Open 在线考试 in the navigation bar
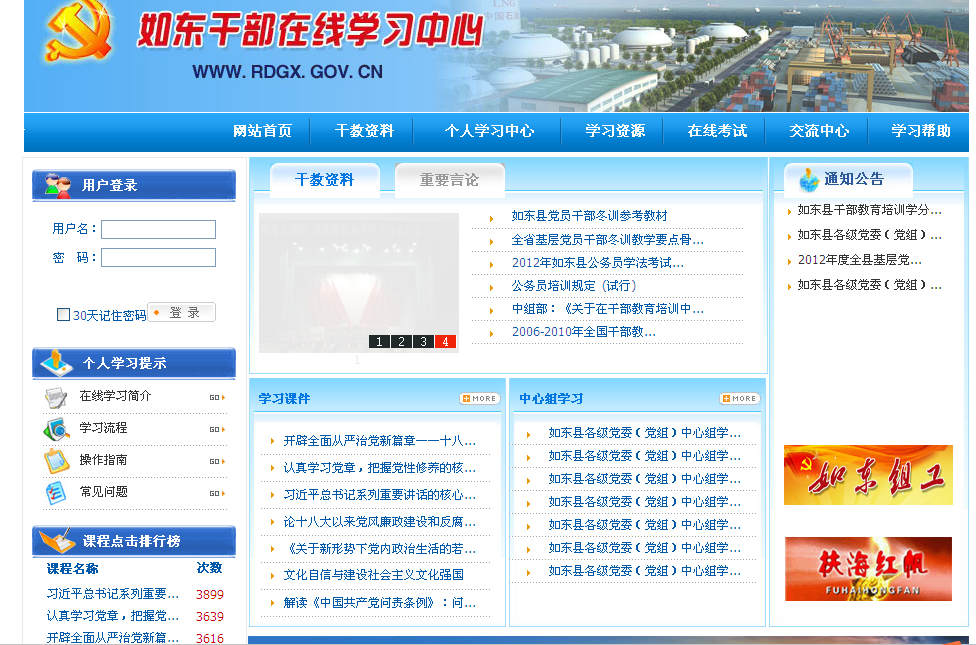 tap(717, 131)
